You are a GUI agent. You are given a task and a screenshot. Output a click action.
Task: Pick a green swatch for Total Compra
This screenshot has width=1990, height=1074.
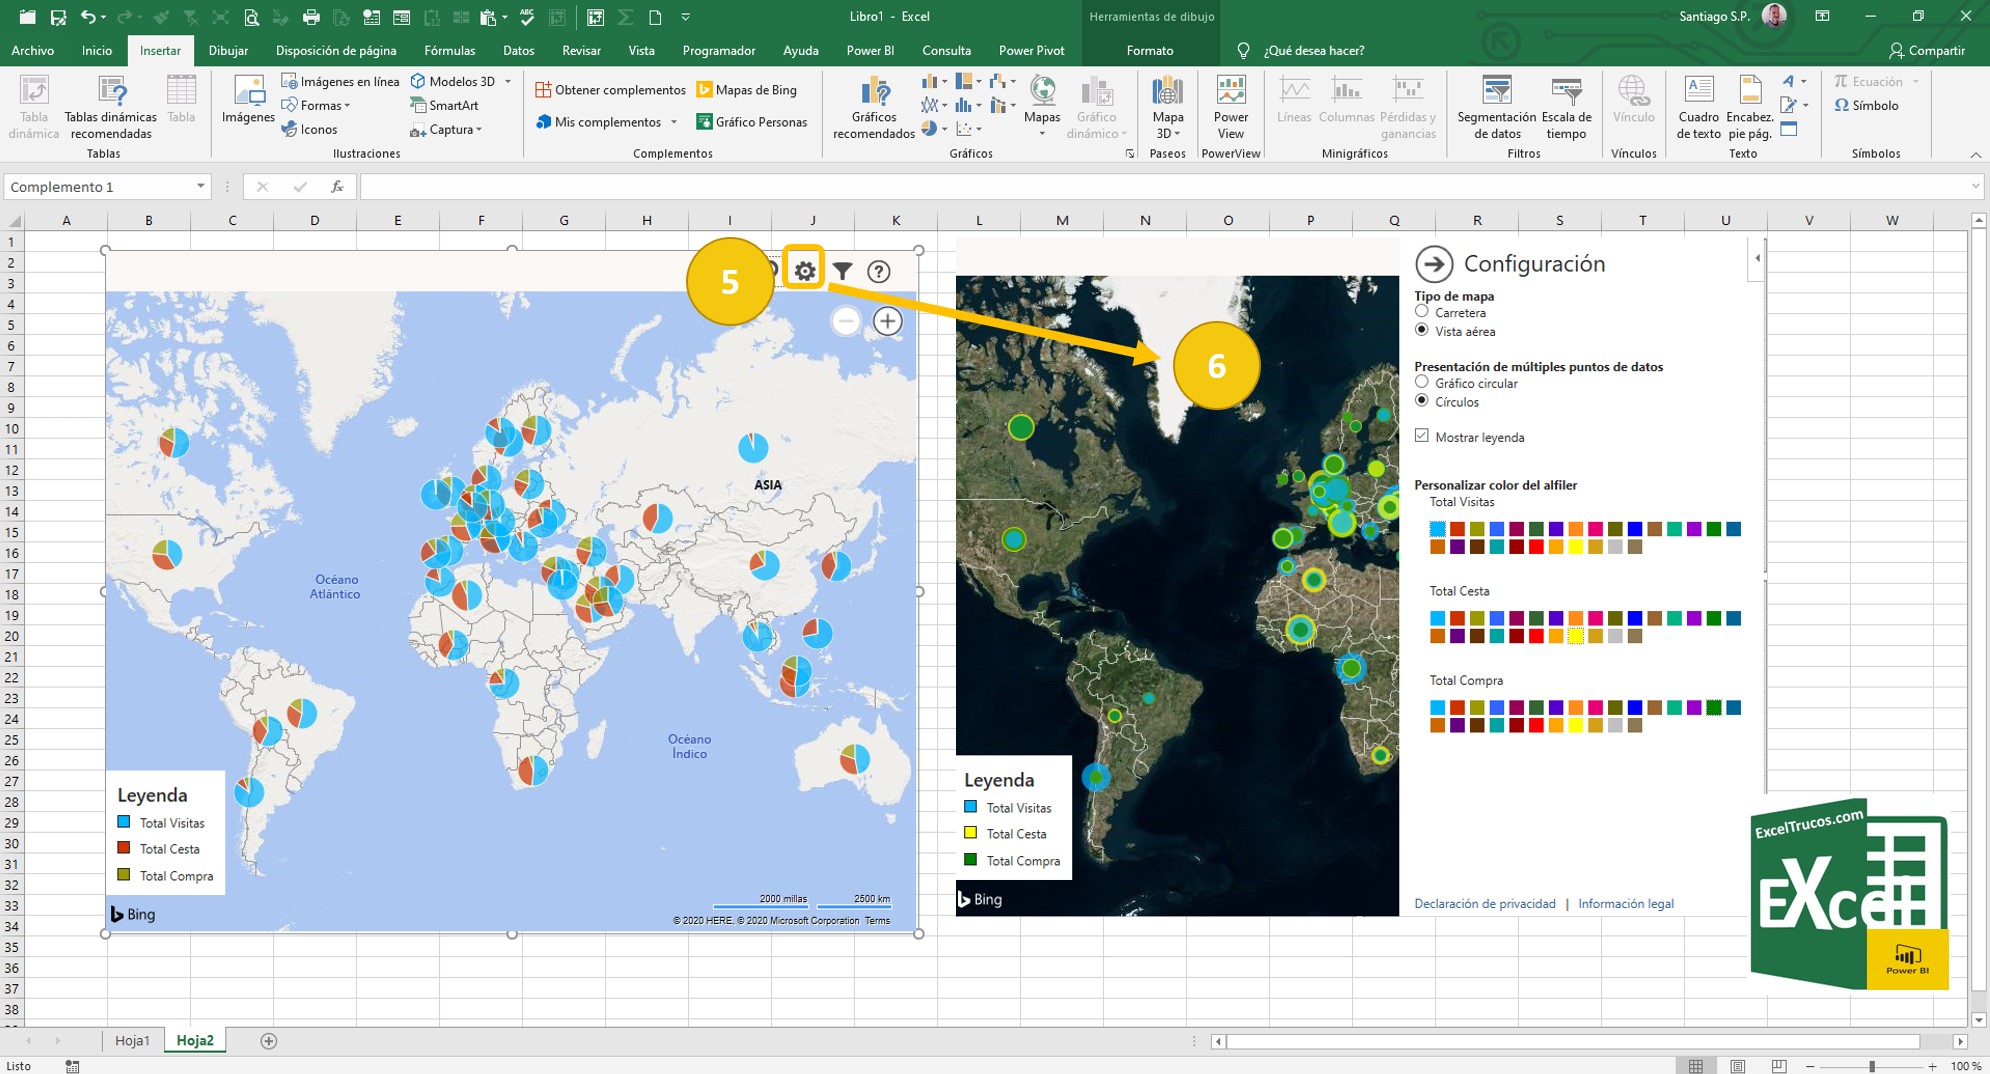pos(1713,706)
